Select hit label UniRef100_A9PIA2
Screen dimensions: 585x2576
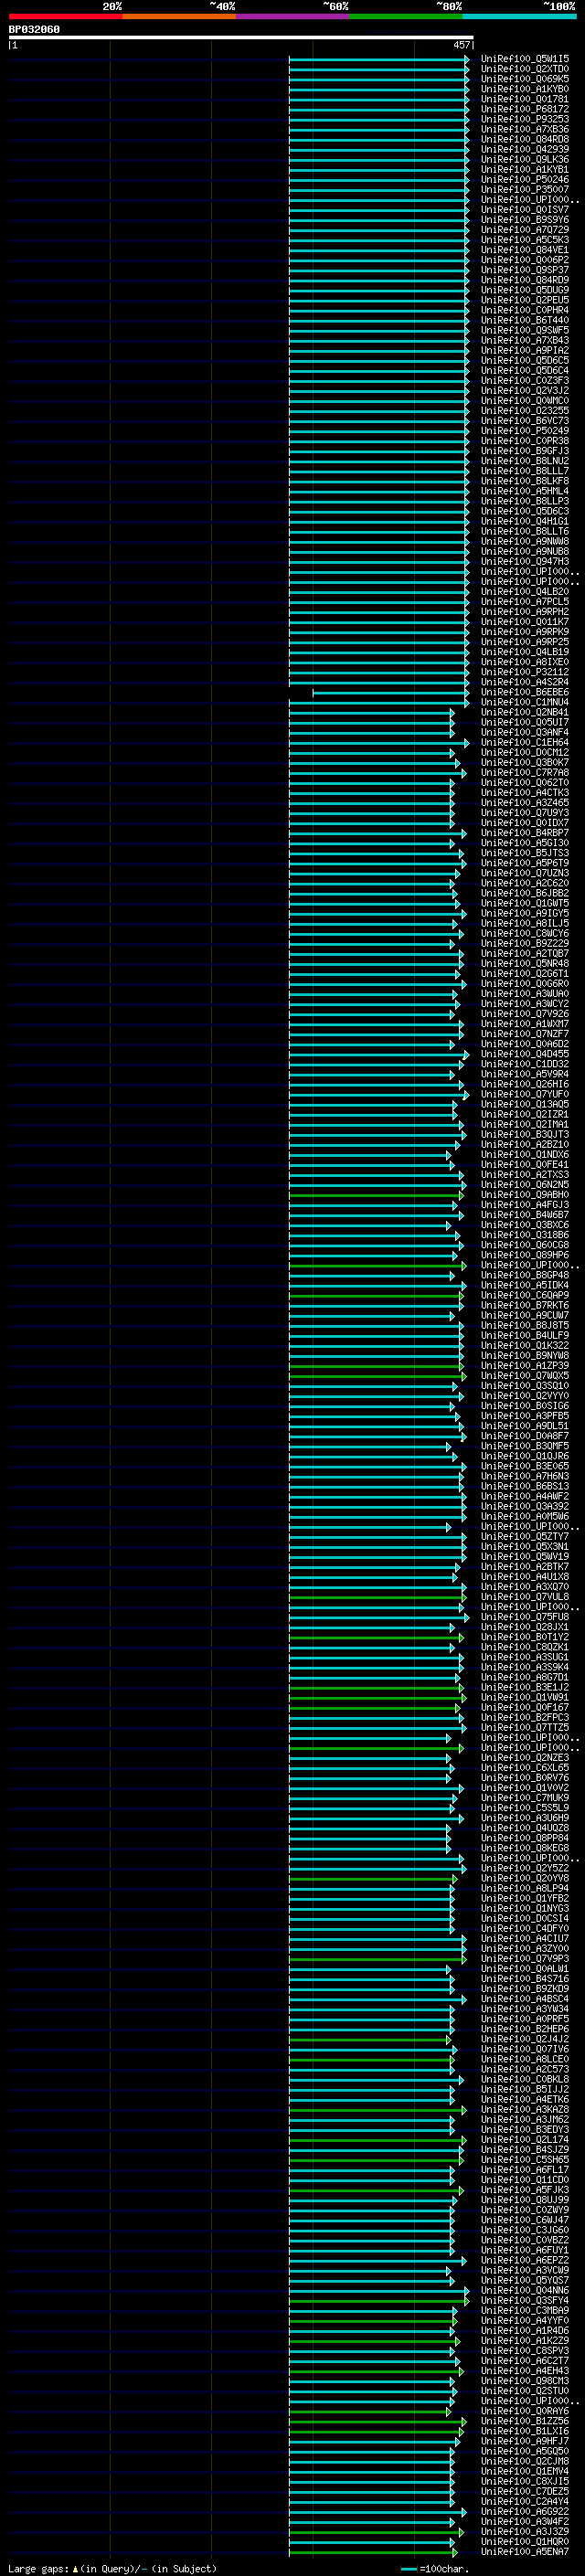pos(525,350)
